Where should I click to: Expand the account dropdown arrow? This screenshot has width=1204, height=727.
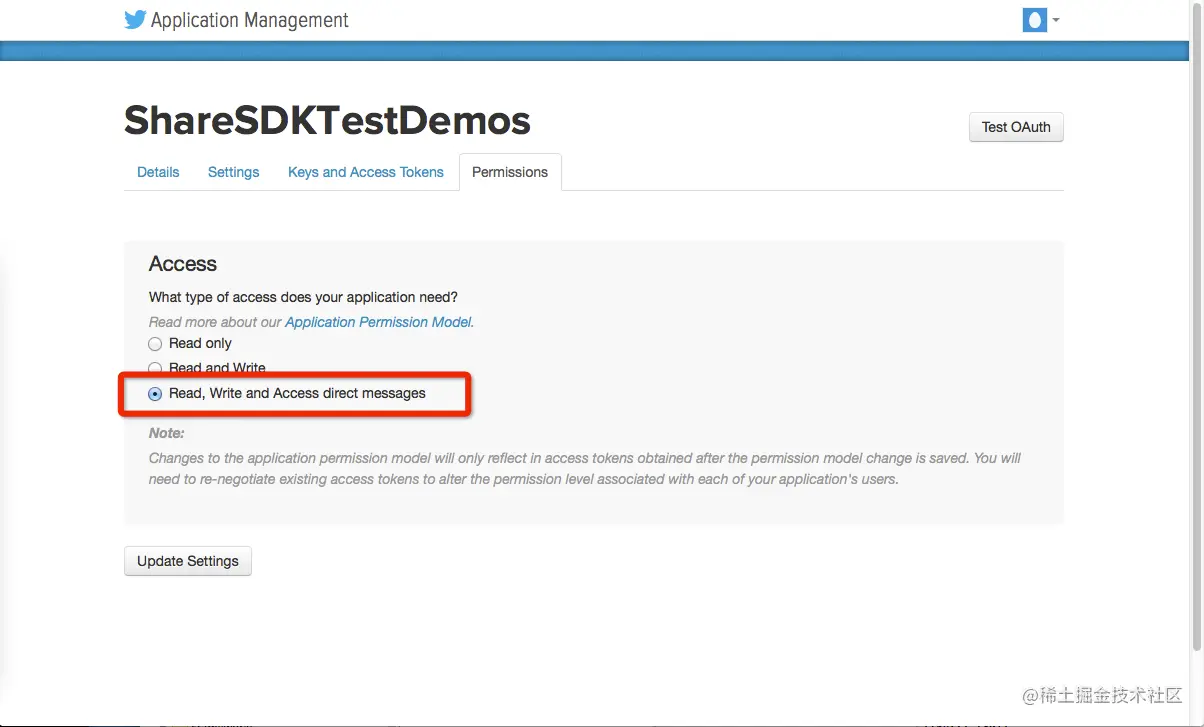pos(1056,20)
